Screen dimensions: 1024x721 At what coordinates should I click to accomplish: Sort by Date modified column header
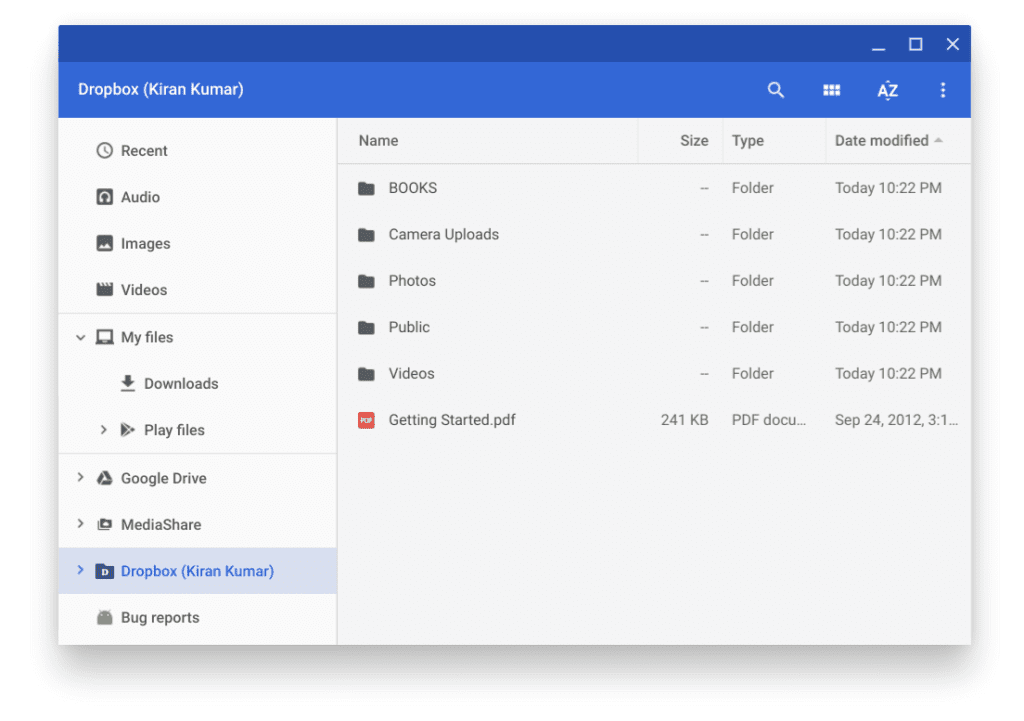pos(882,140)
